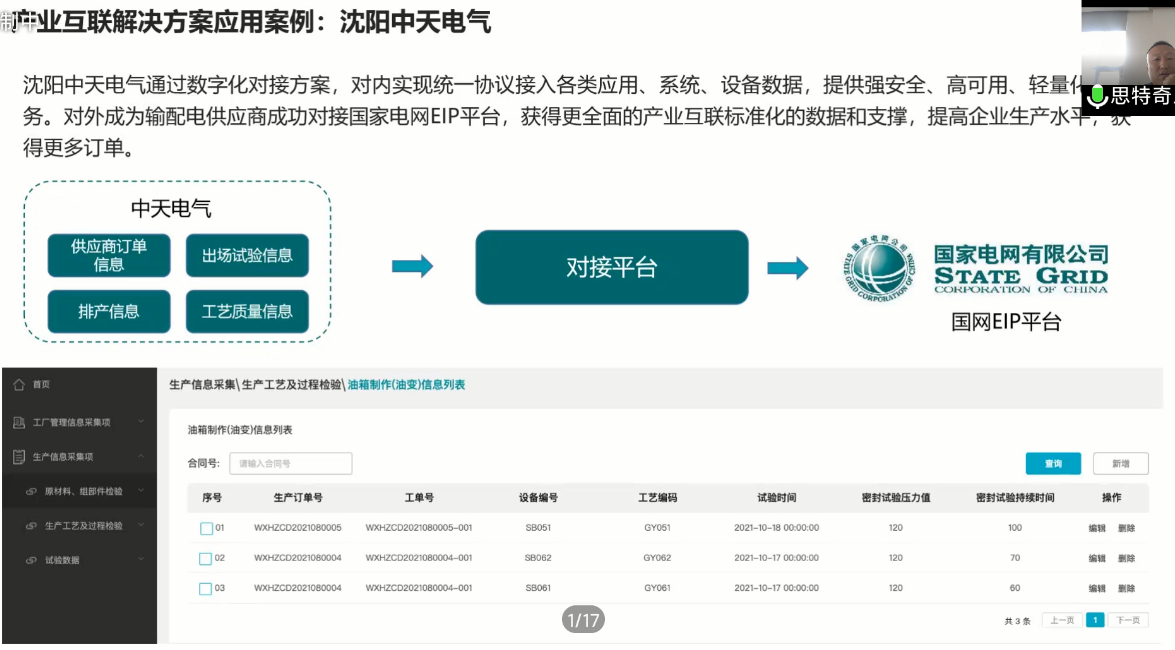Screen dimensions: 1175x650
Task: Collapse the 生产信息采集项 chevron
Action: (x=141, y=456)
